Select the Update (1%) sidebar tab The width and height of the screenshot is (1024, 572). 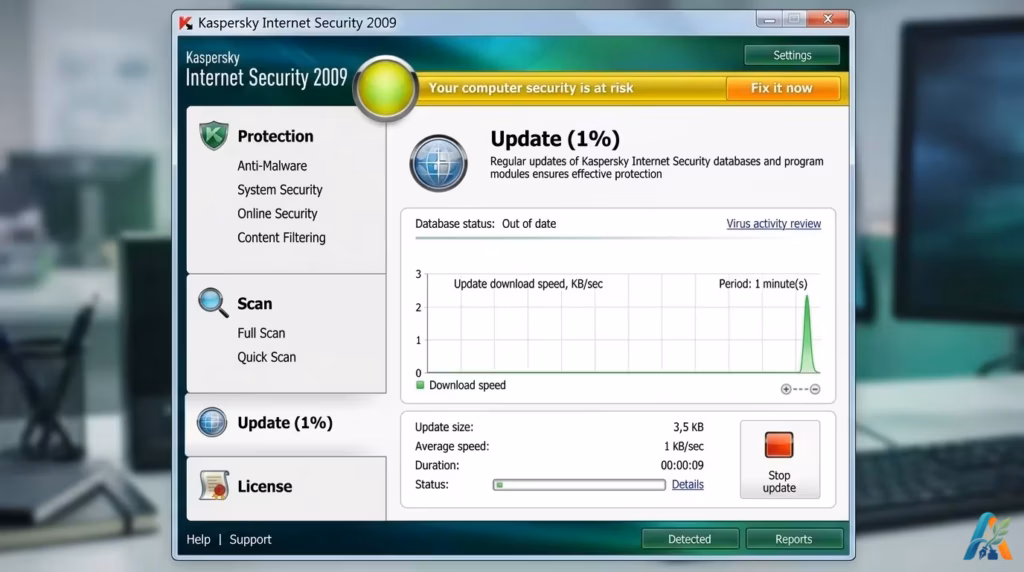(286, 423)
